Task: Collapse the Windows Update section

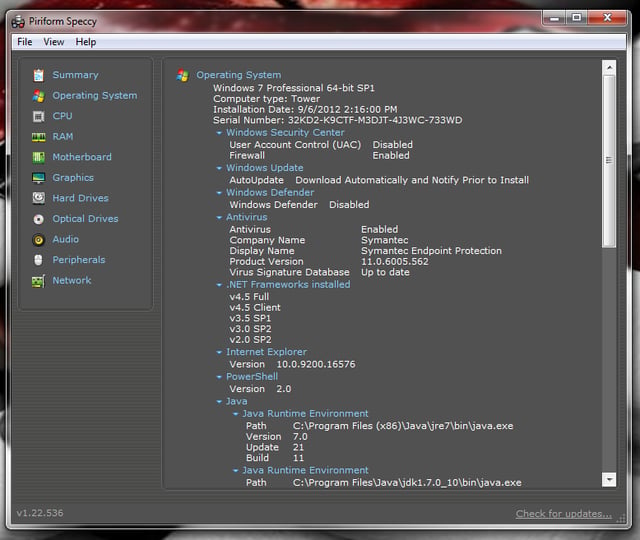Action: [x=219, y=168]
